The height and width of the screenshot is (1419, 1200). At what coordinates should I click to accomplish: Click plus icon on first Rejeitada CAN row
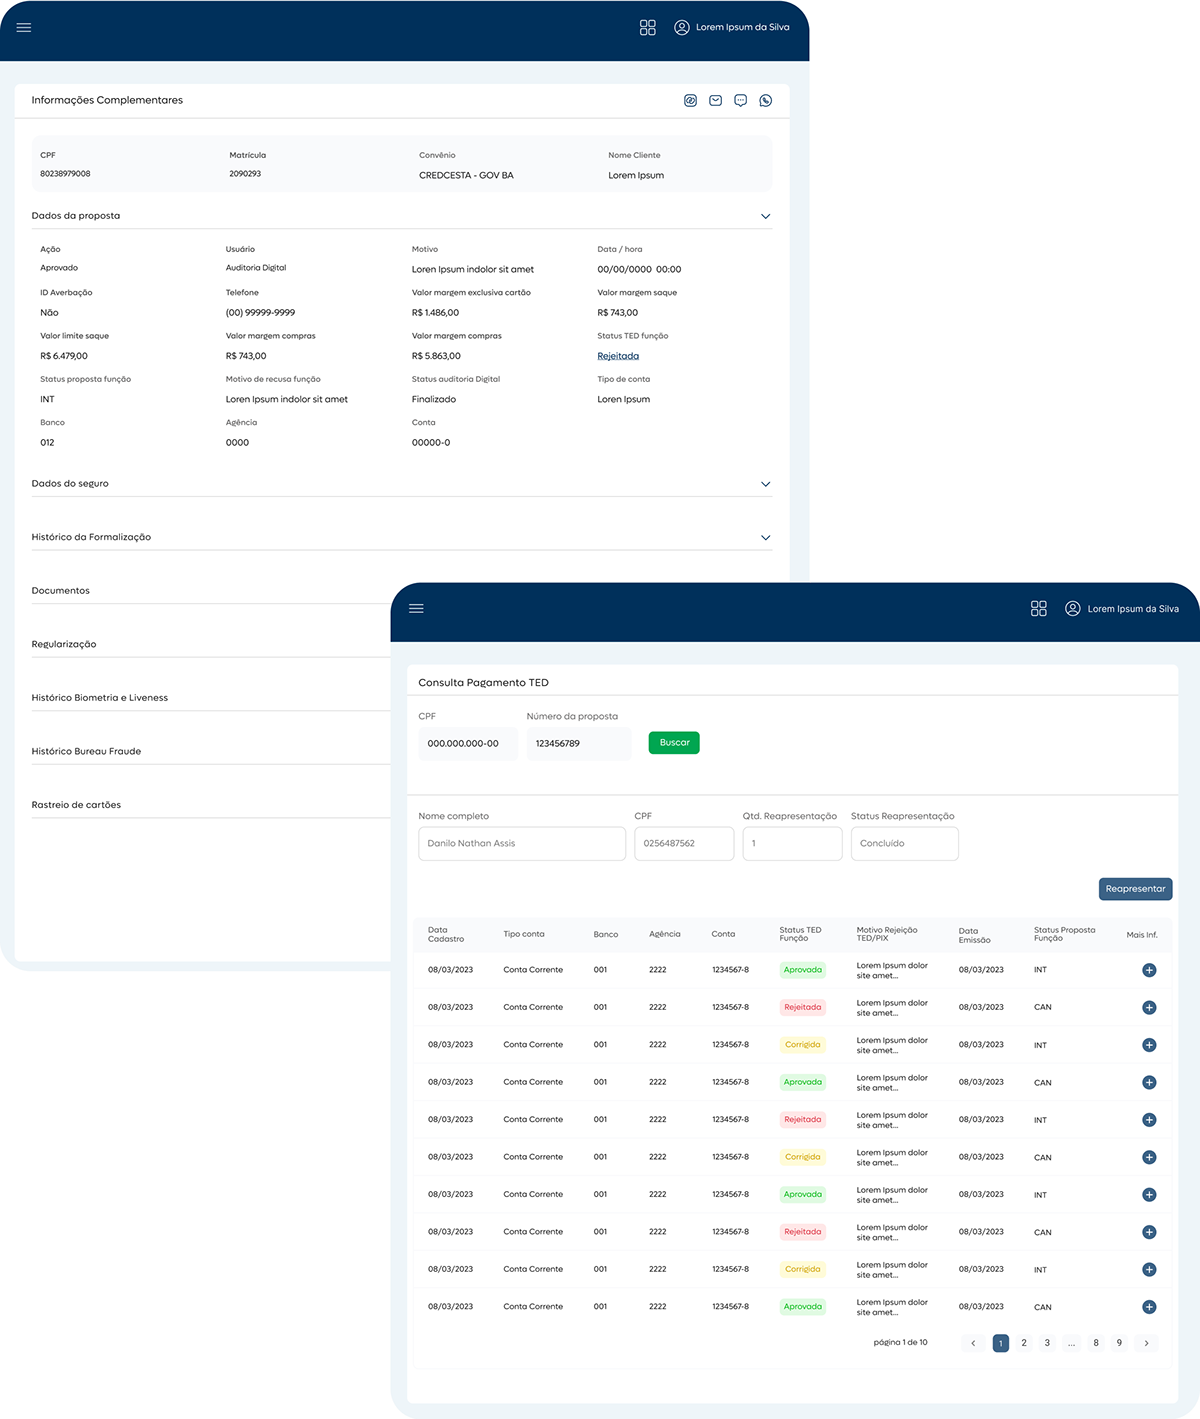click(1149, 1007)
